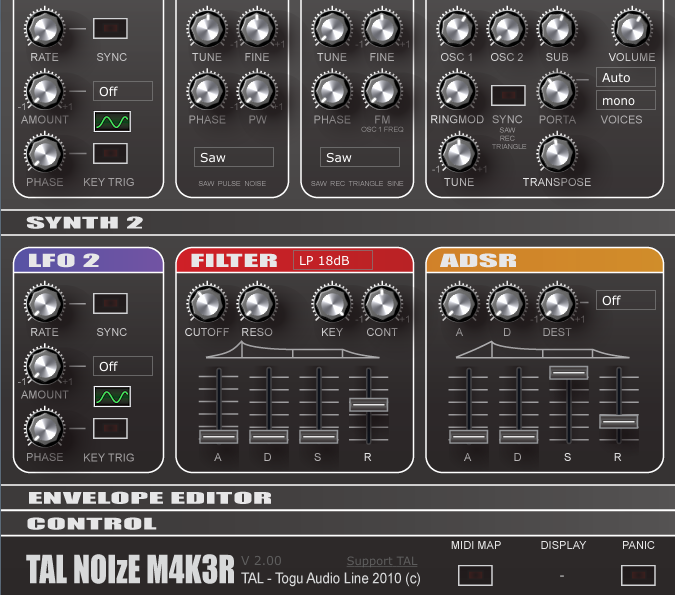This screenshot has height=595, width=675.
Task: Click the OSC 2 TUNE knob
Action: coord(332,28)
